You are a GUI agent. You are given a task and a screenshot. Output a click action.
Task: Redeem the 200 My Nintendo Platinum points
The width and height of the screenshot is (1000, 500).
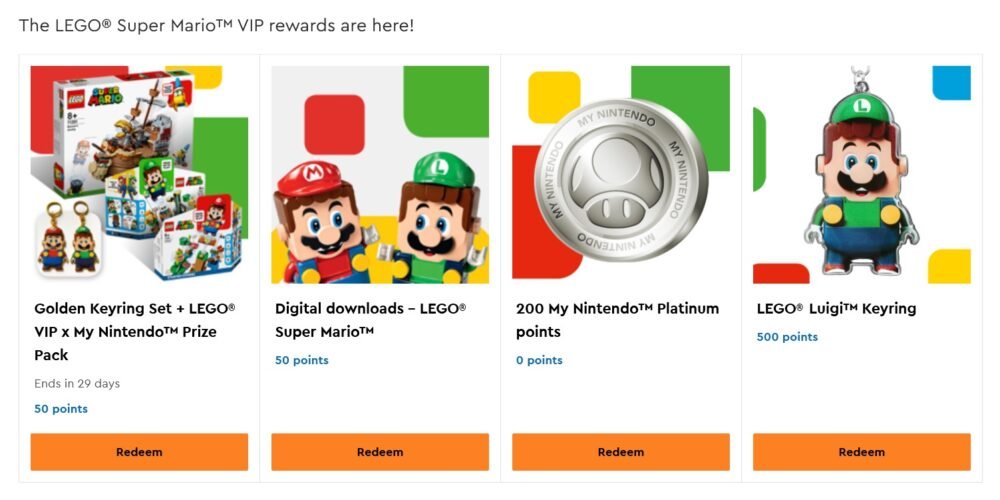point(621,452)
